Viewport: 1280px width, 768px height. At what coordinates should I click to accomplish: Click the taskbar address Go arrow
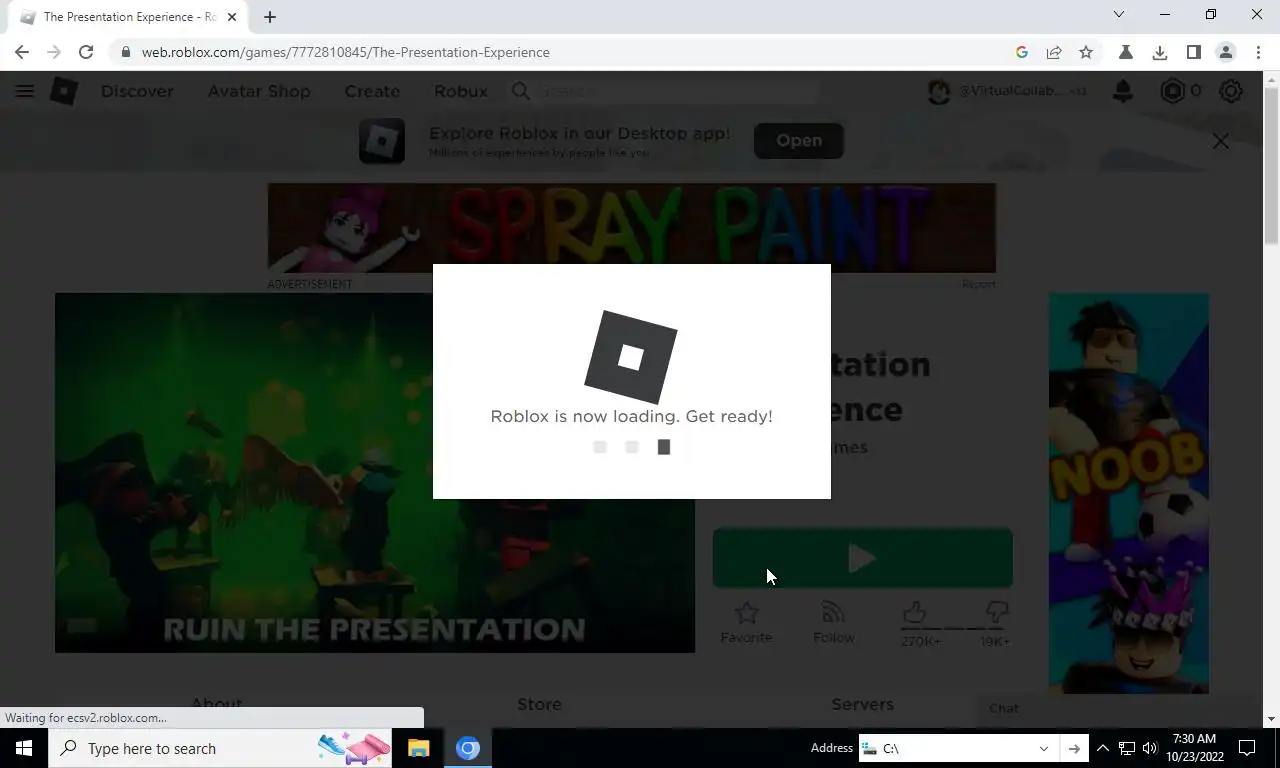tap(1074, 748)
